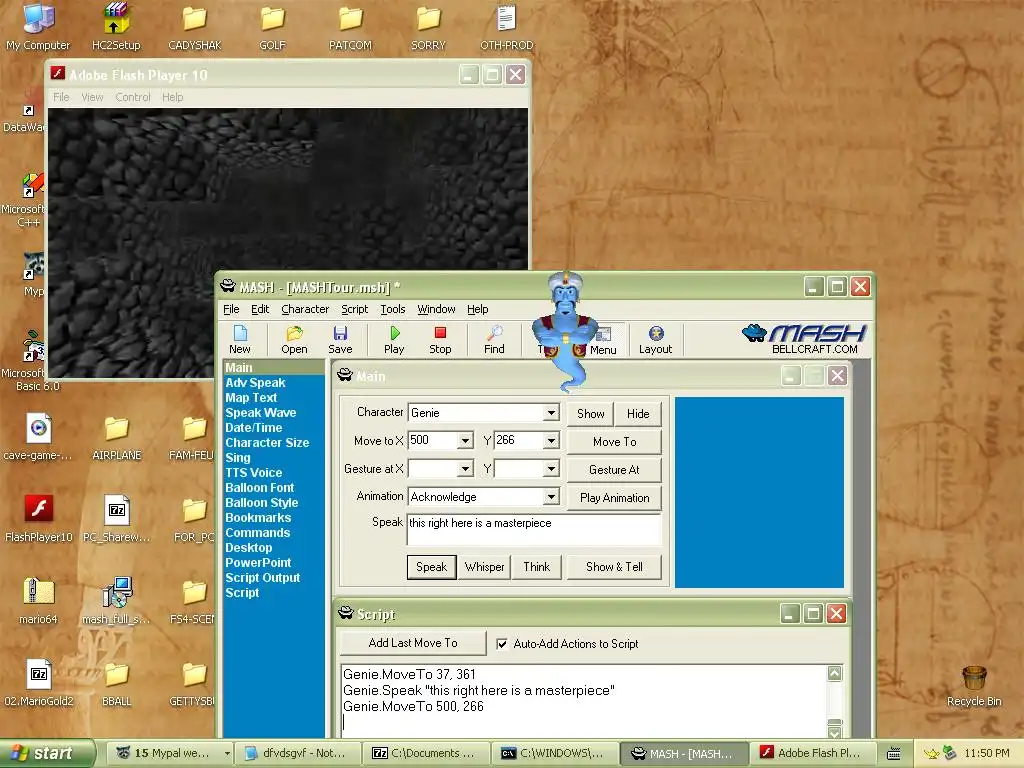The height and width of the screenshot is (768, 1024).
Task: Select Script Output in the sidebar
Action: (263, 578)
